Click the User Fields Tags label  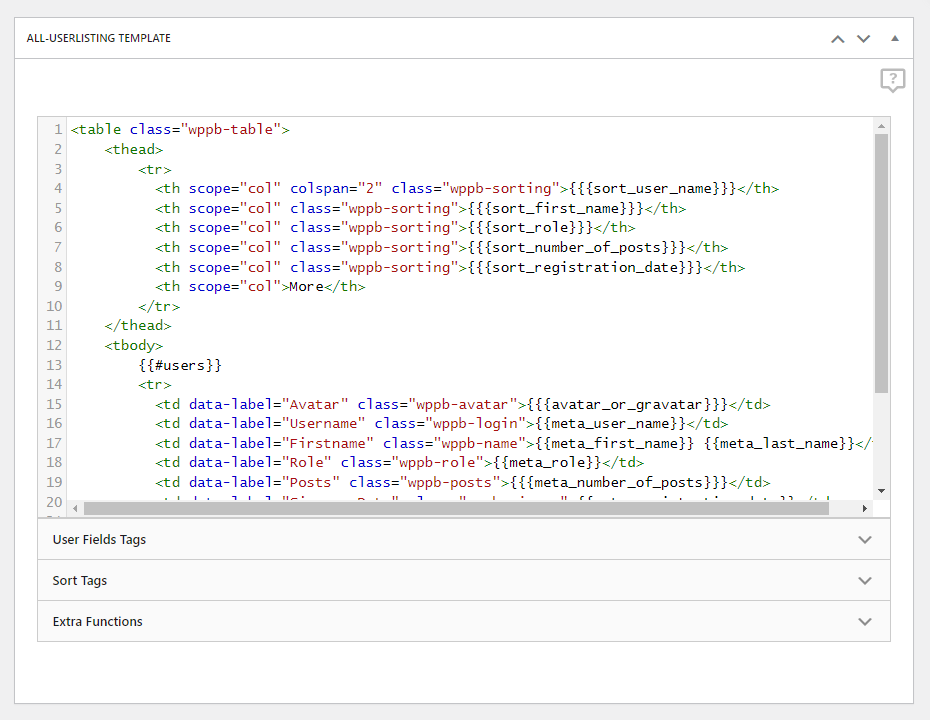click(x=99, y=540)
